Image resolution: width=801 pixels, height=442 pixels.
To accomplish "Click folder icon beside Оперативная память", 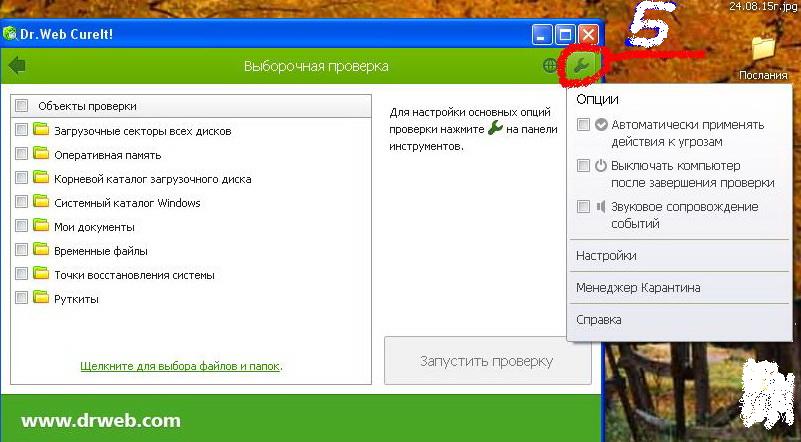I will [x=41, y=153].
